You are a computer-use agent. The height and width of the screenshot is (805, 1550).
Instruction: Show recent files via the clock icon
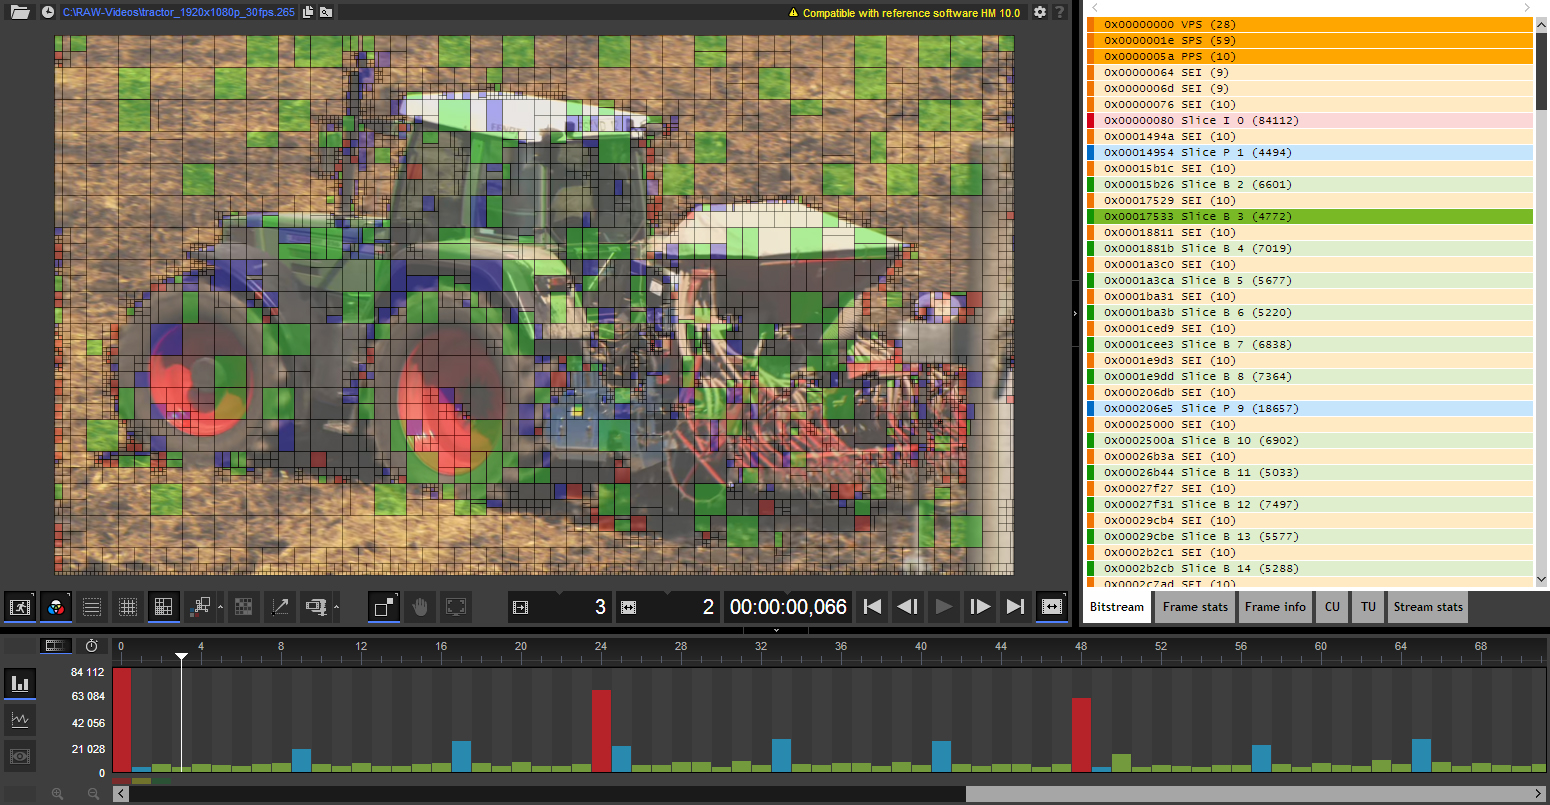click(x=48, y=12)
